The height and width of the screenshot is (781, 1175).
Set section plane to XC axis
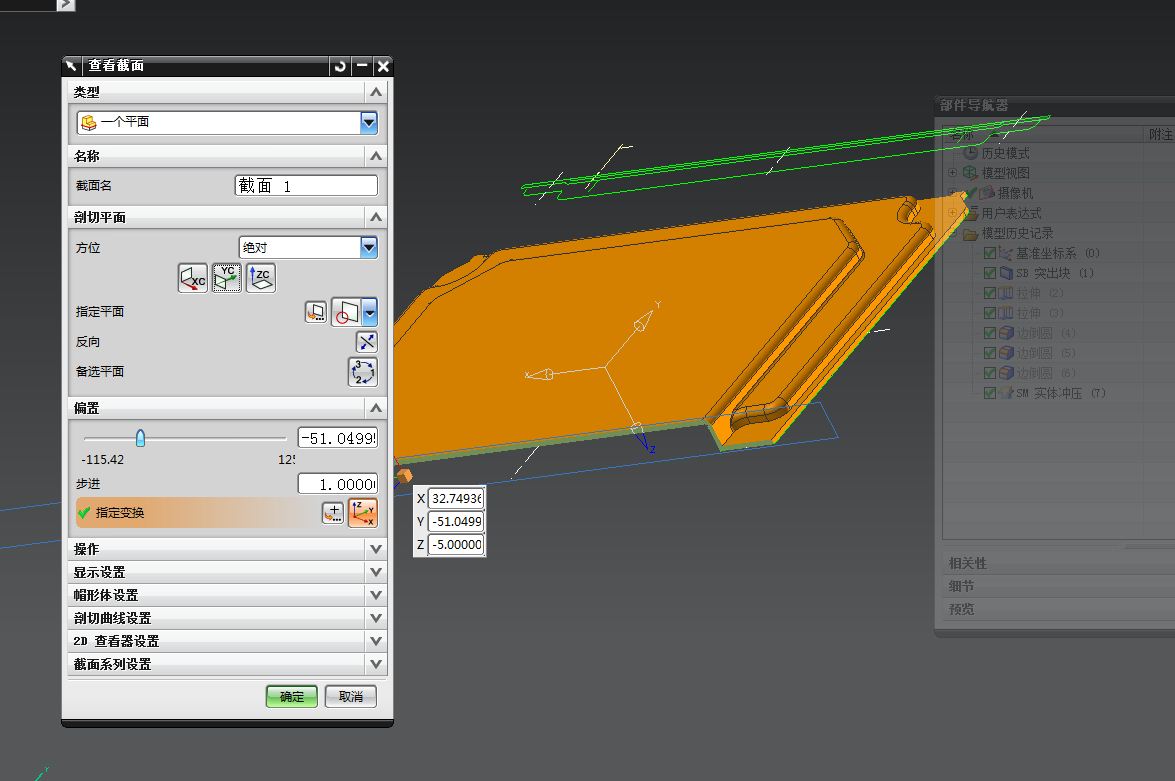tap(193, 278)
